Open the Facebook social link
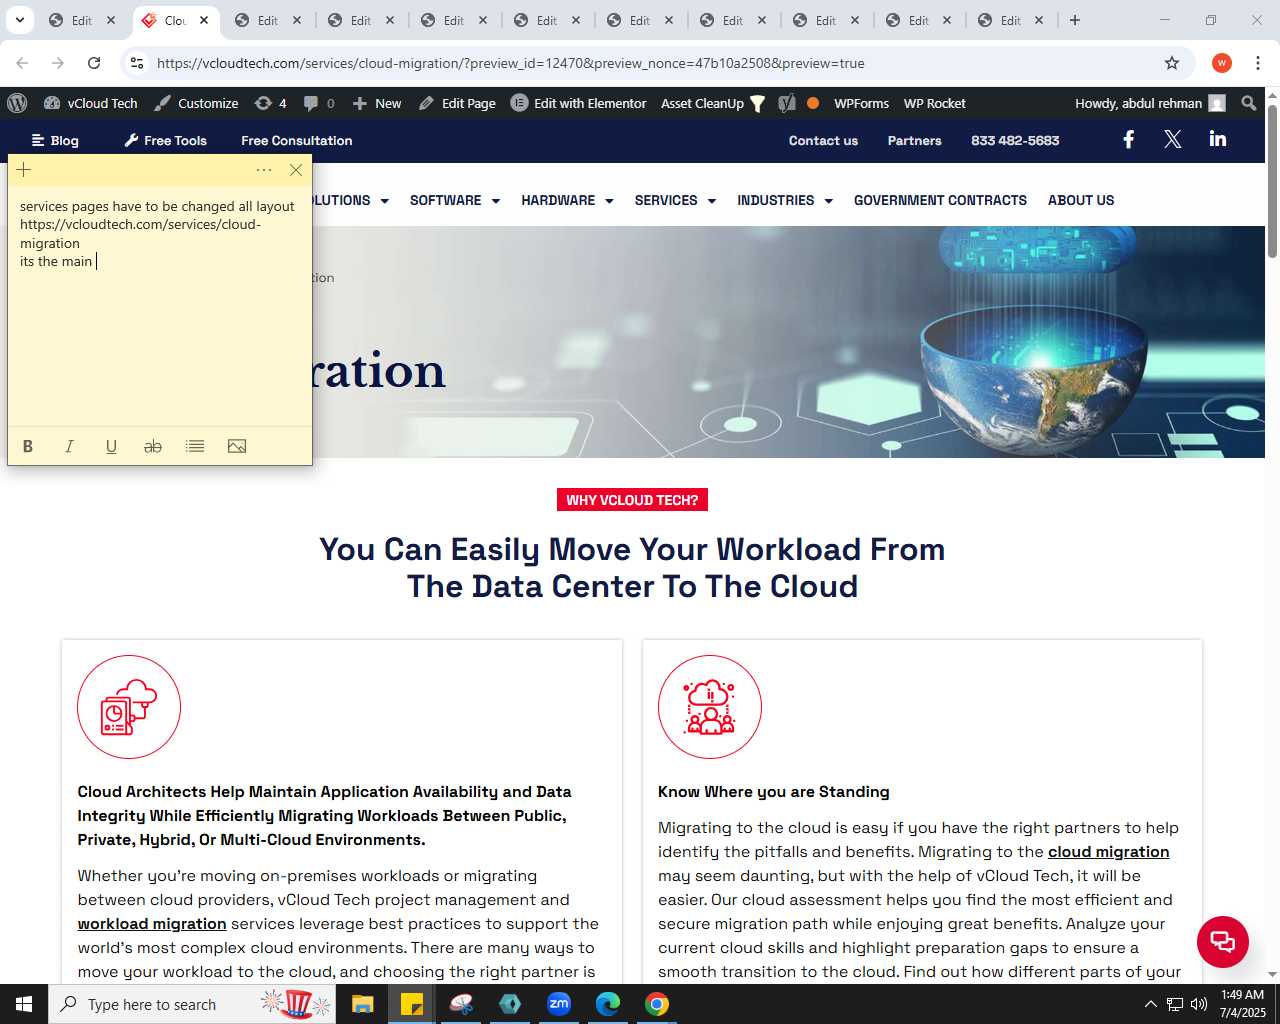1280x1024 pixels. (1128, 139)
